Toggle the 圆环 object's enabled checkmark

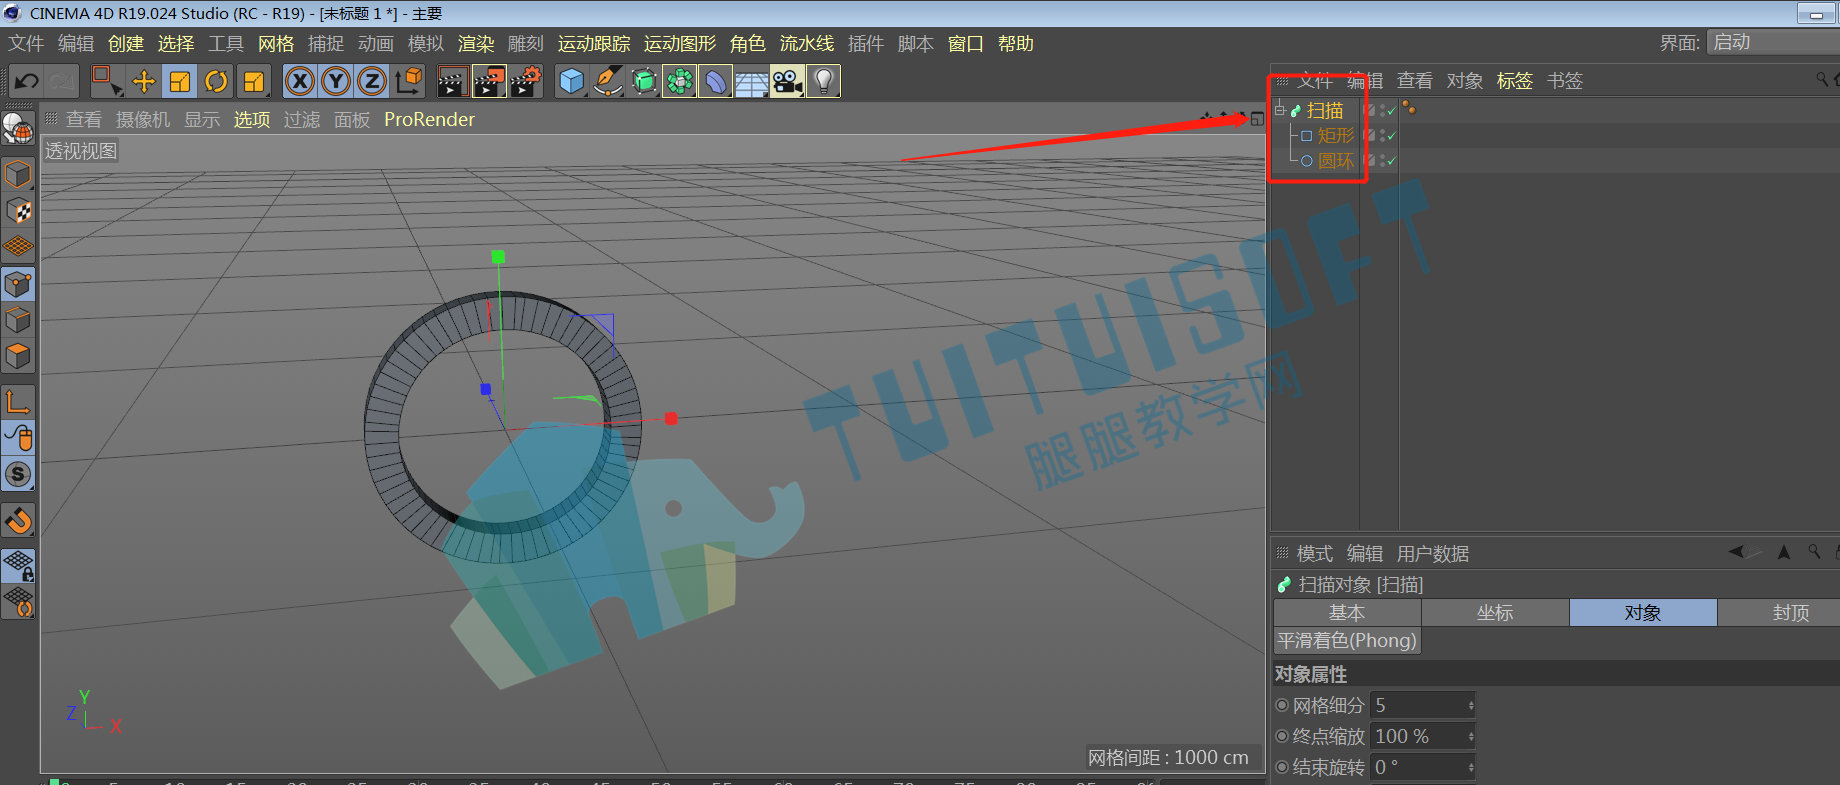click(x=1392, y=161)
